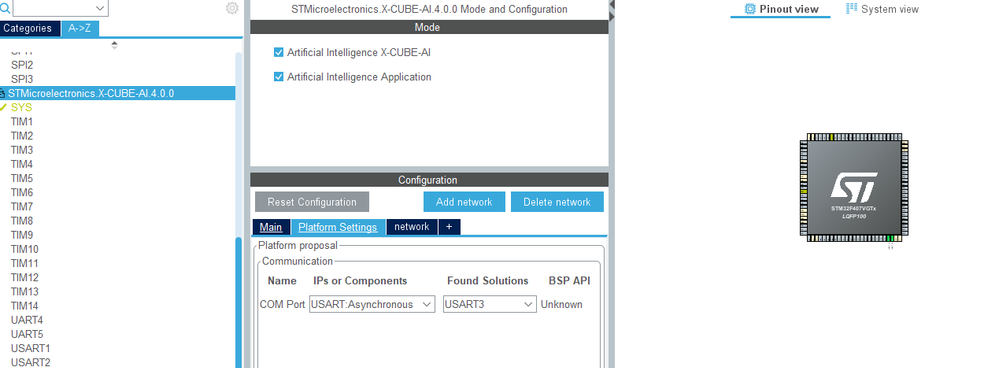Open the USART:Asynchronous IP dropdown
This screenshot has height=368, width=999.
[x=372, y=304]
